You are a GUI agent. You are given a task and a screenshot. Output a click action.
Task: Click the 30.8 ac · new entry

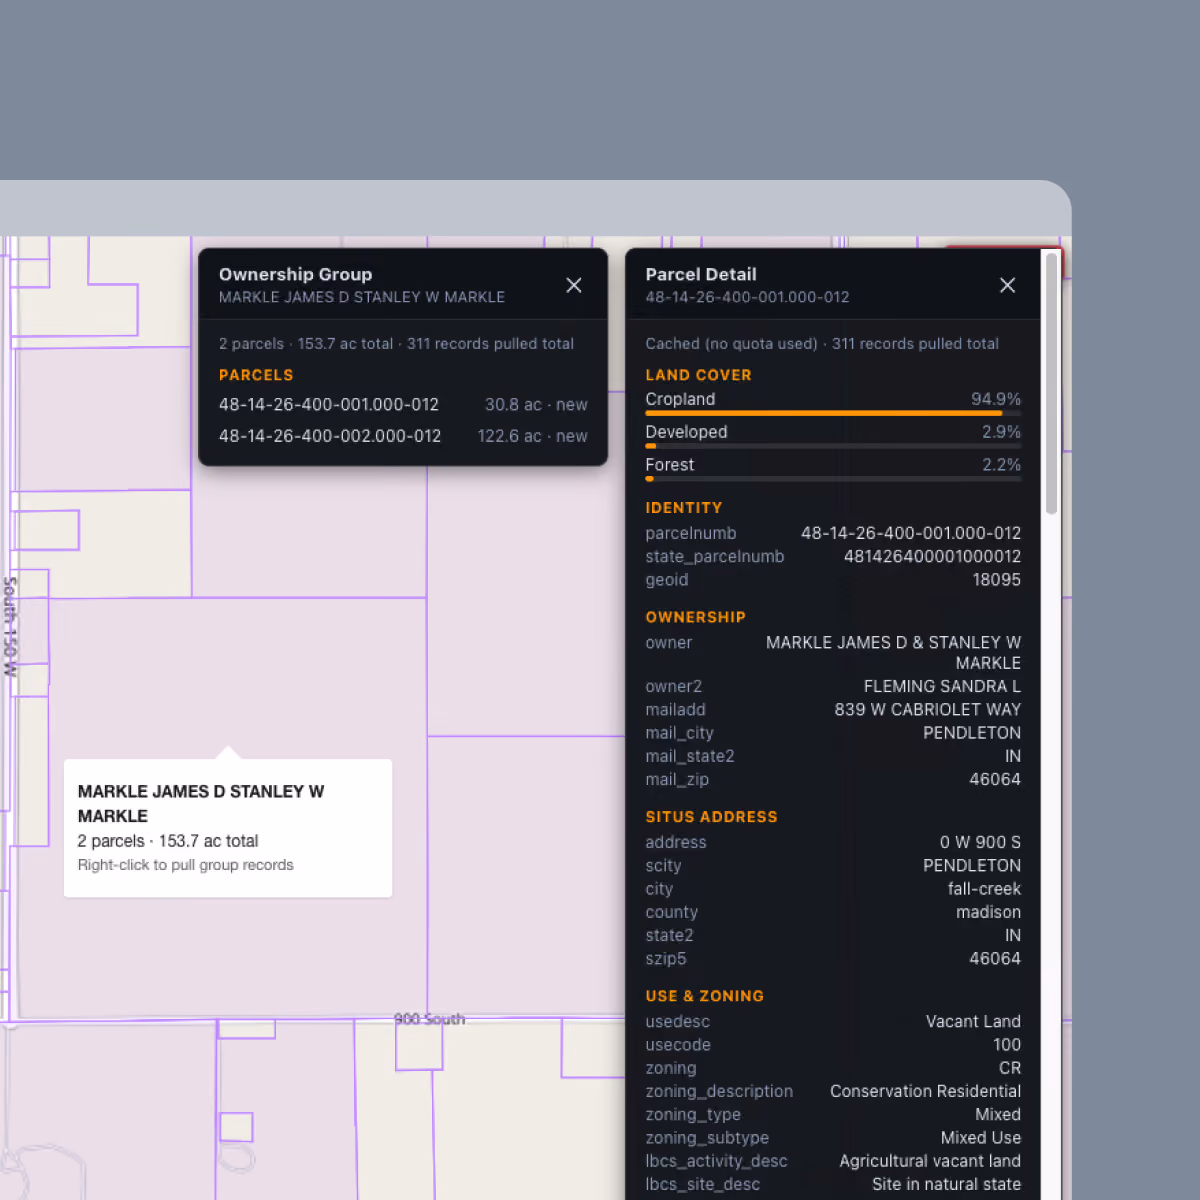[536, 405]
